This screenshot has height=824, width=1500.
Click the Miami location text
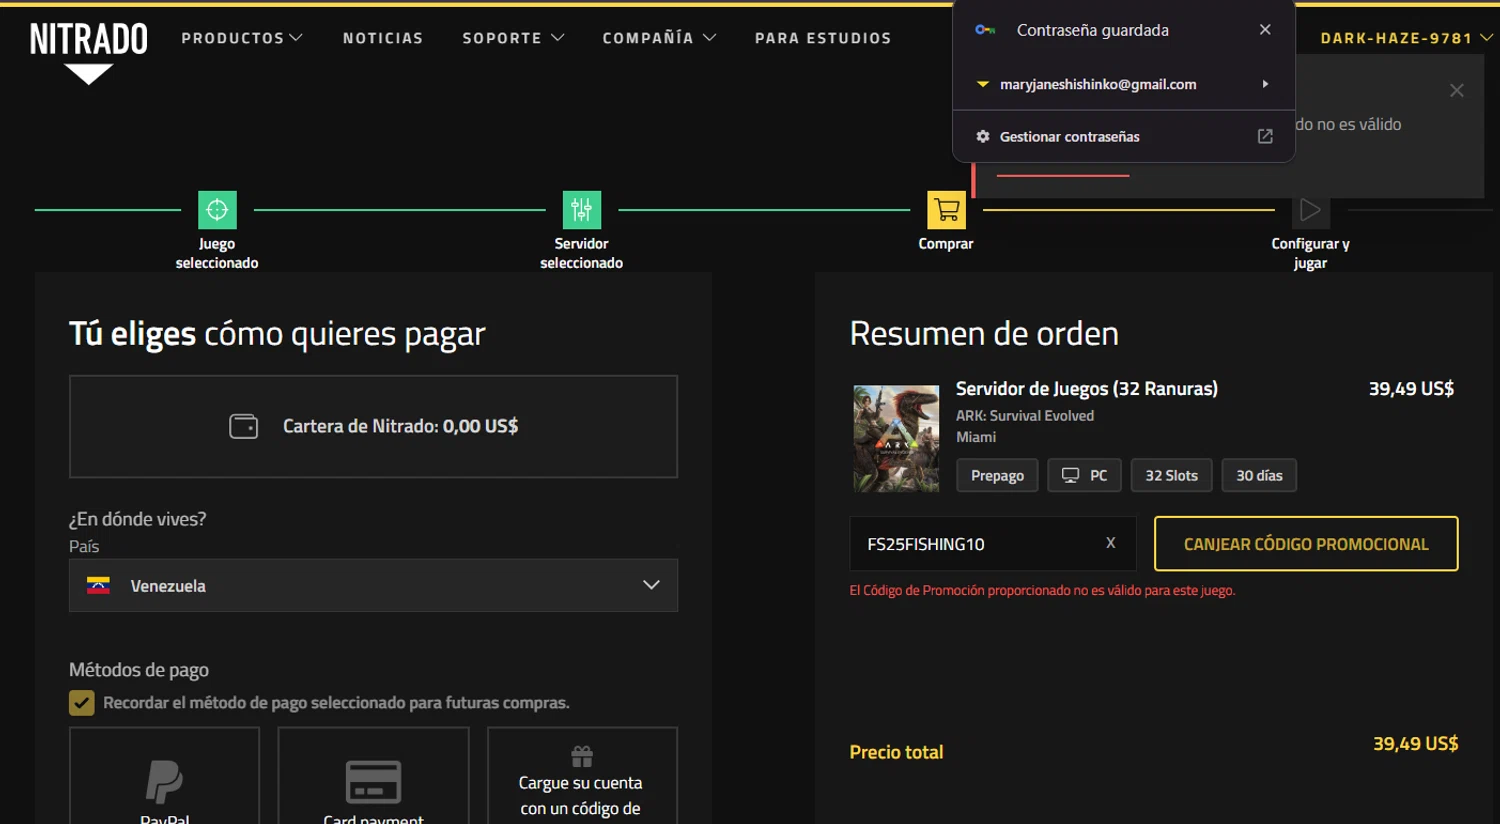tap(976, 437)
